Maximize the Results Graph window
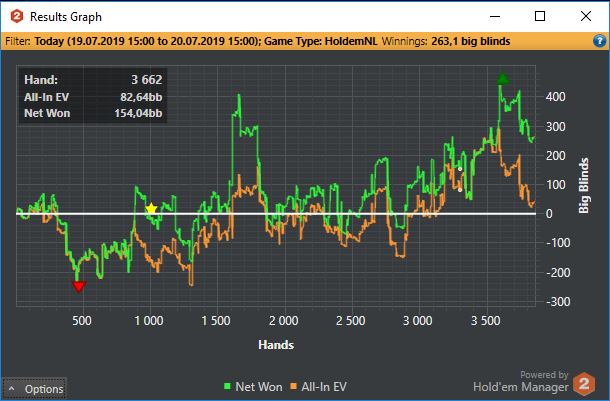This screenshot has height=401, width=610. [x=540, y=16]
